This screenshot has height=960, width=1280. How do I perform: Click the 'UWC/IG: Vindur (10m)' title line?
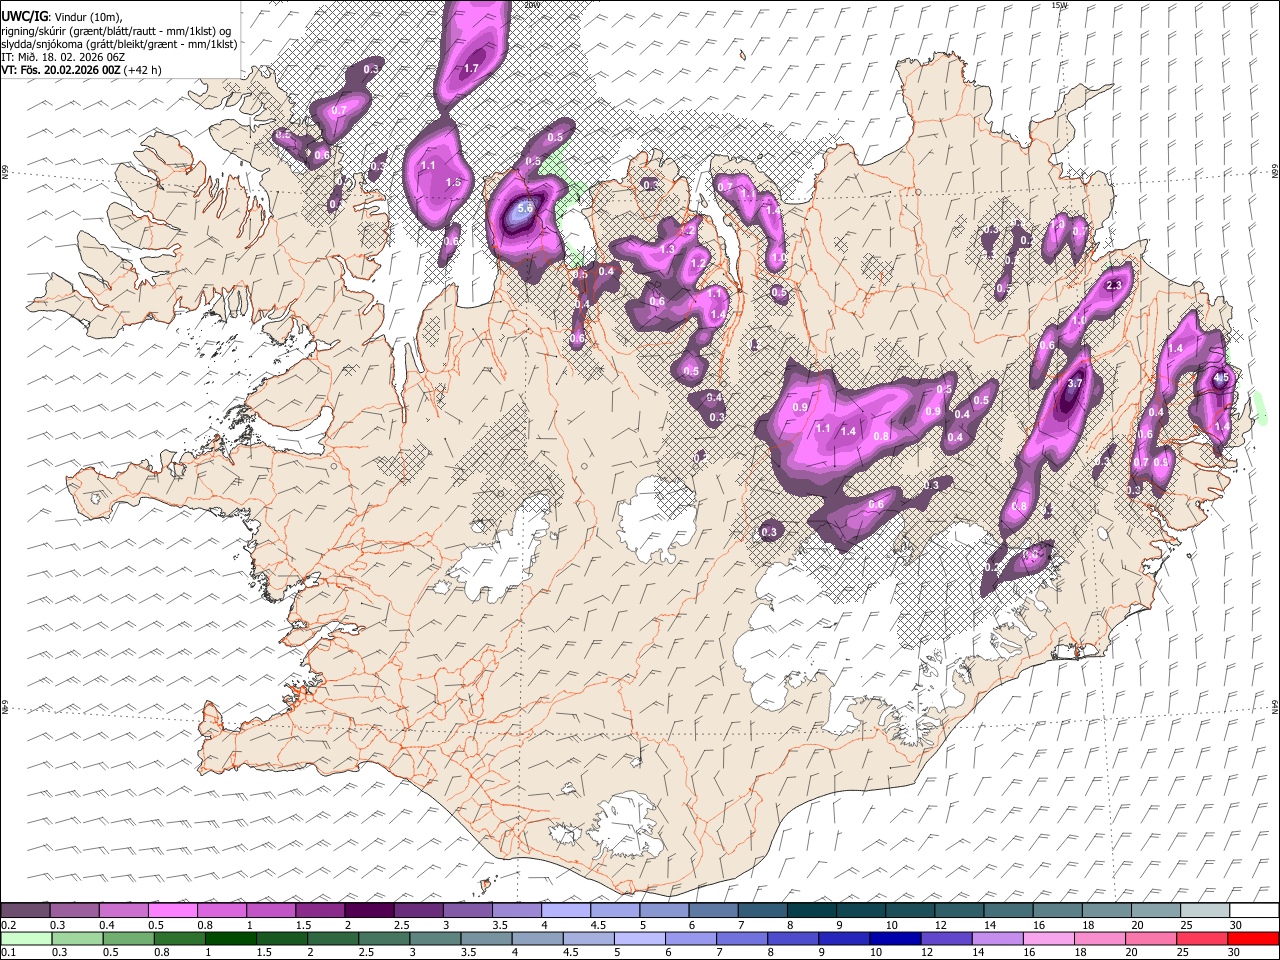coord(62,17)
